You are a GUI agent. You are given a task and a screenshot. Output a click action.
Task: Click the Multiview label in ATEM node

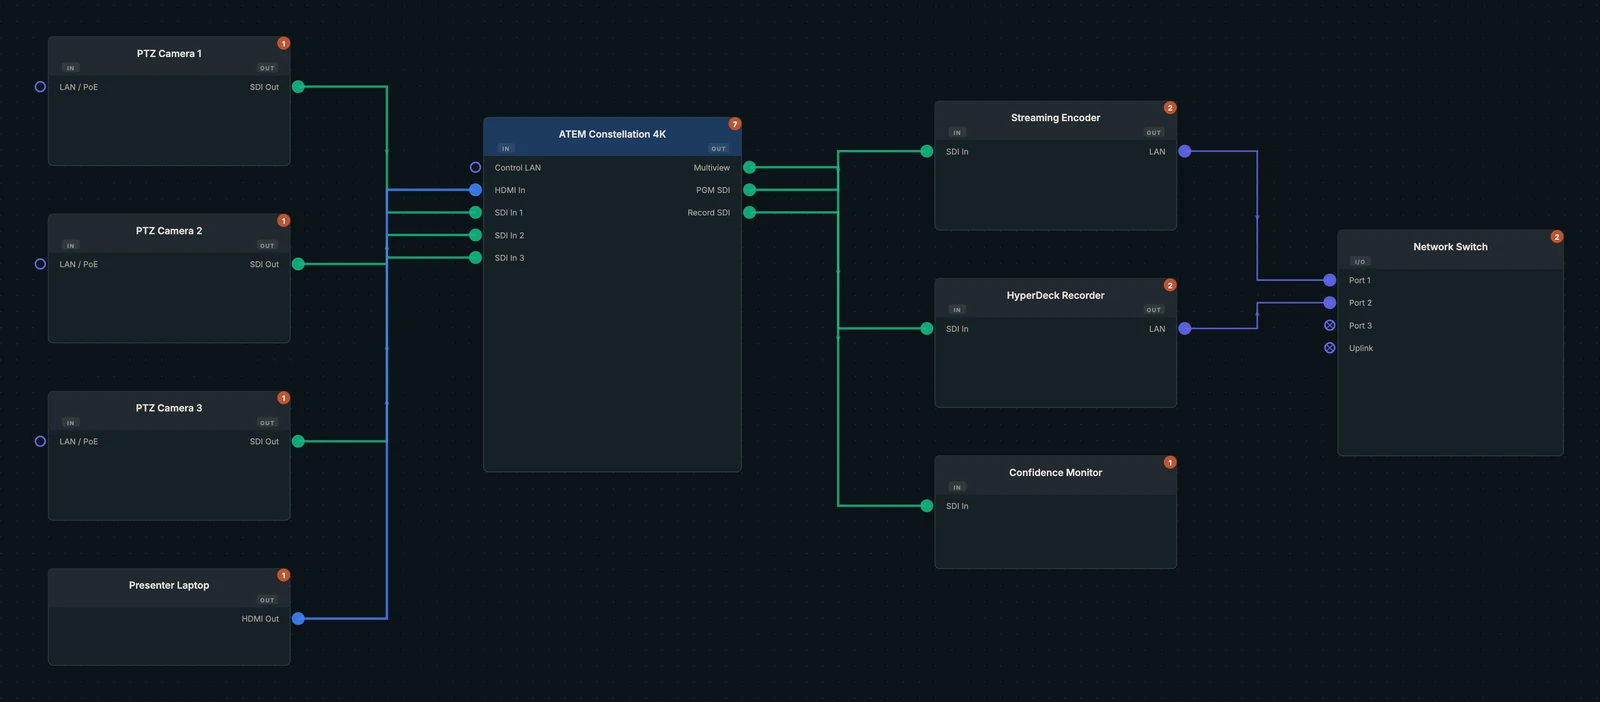(x=712, y=168)
